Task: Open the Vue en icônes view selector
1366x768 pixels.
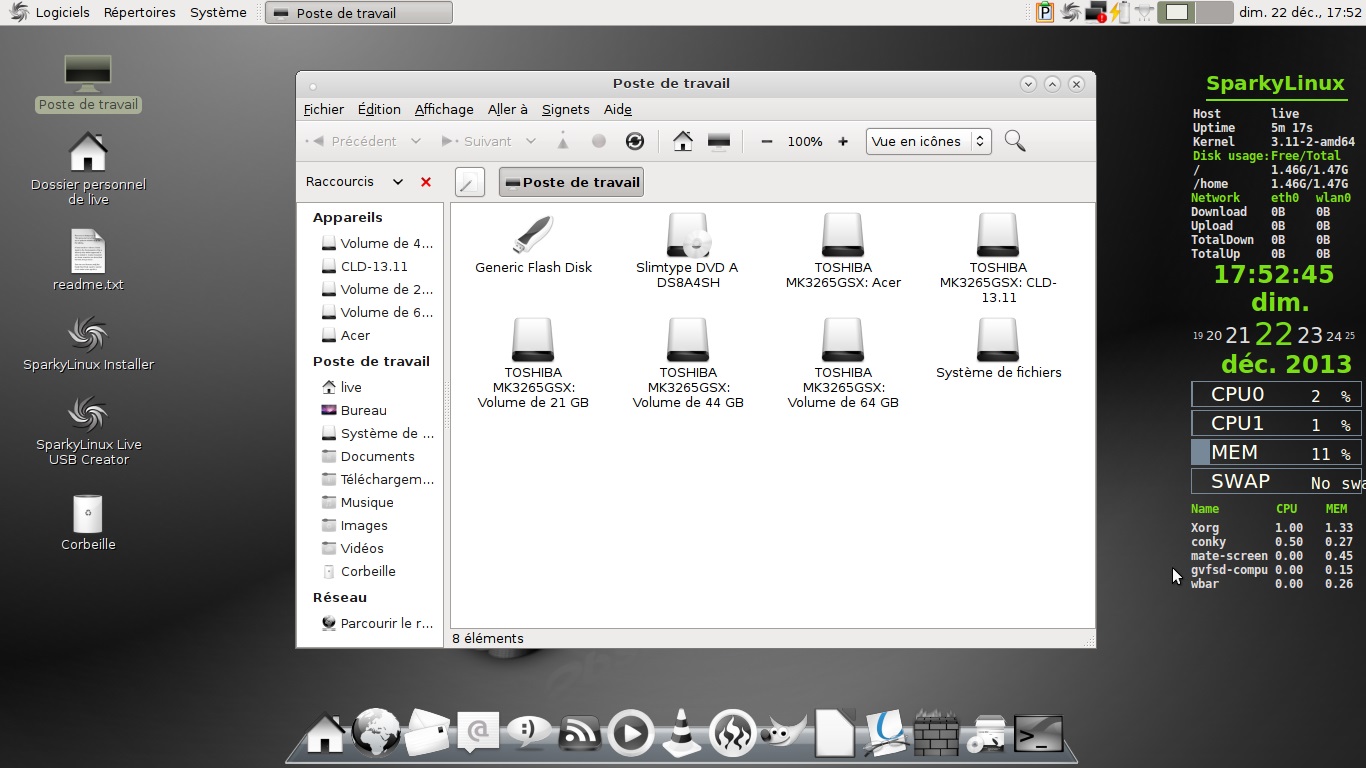Action: pos(929,141)
